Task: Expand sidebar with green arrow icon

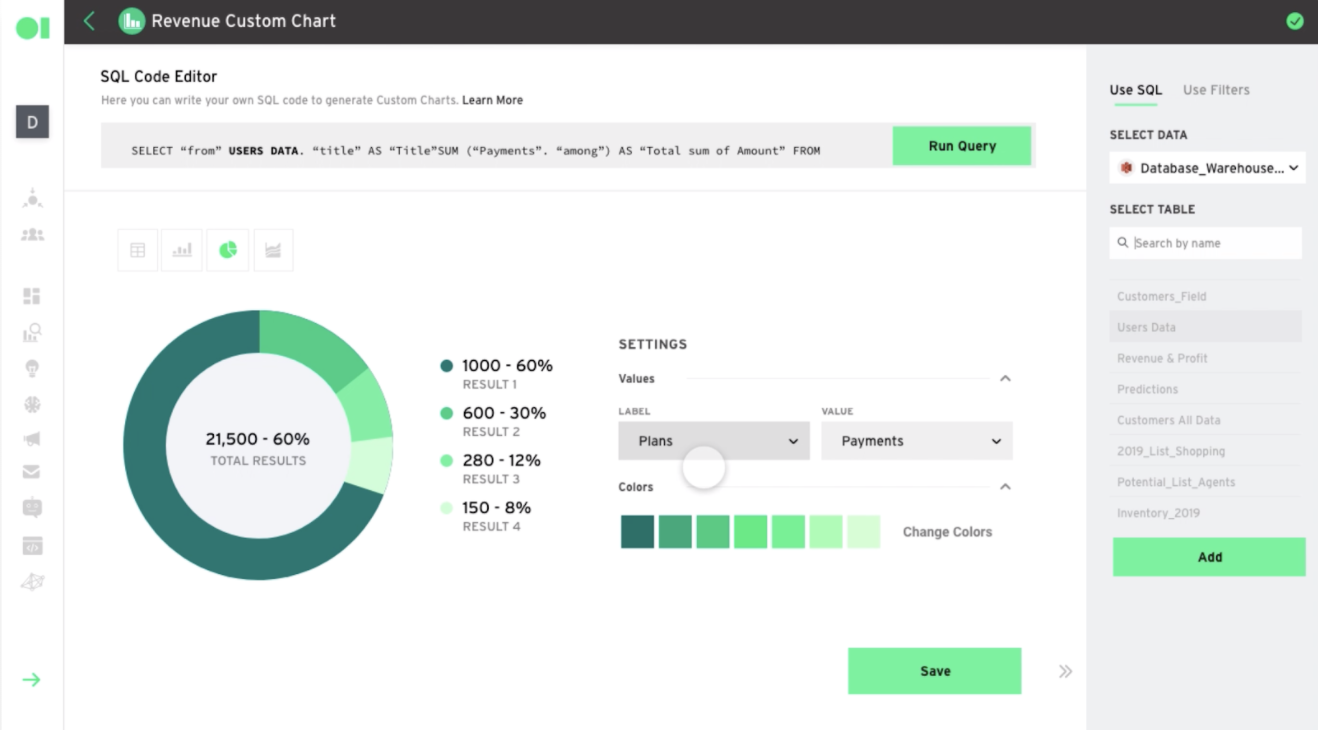Action: point(32,680)
